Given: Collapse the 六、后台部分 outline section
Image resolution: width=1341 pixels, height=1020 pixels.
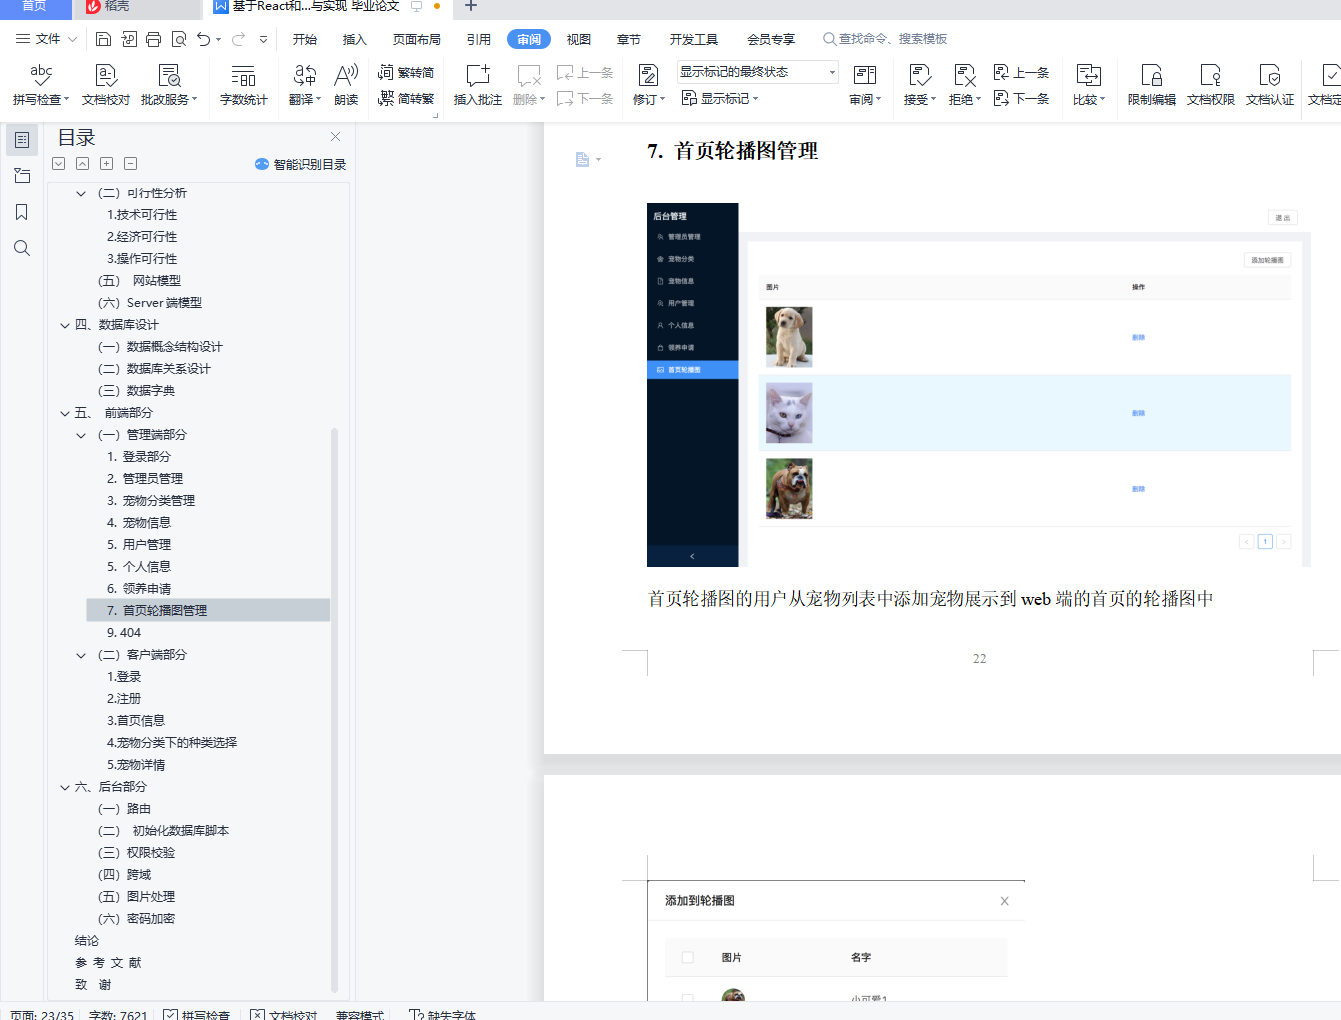Looking at the screenshot, I should tap(65, 787).
